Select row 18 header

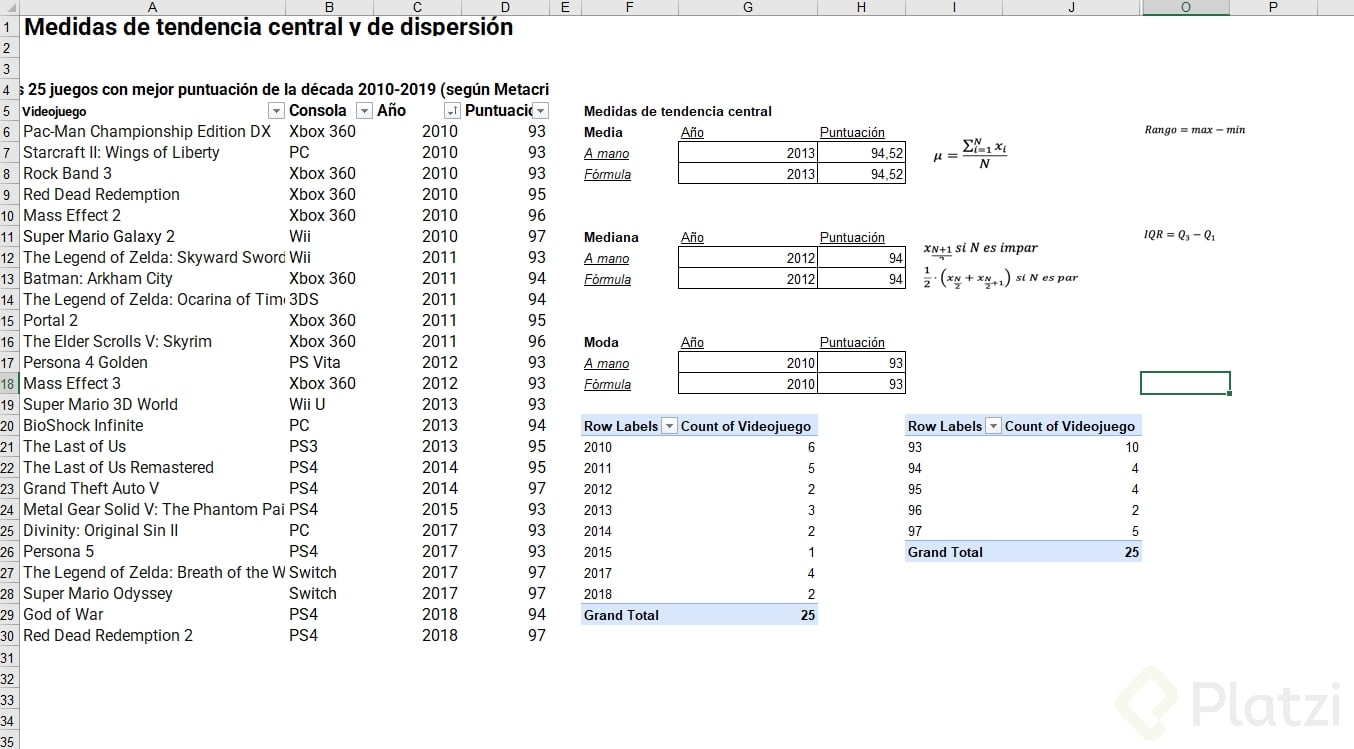pyautogui.click(x=8, y=383)
